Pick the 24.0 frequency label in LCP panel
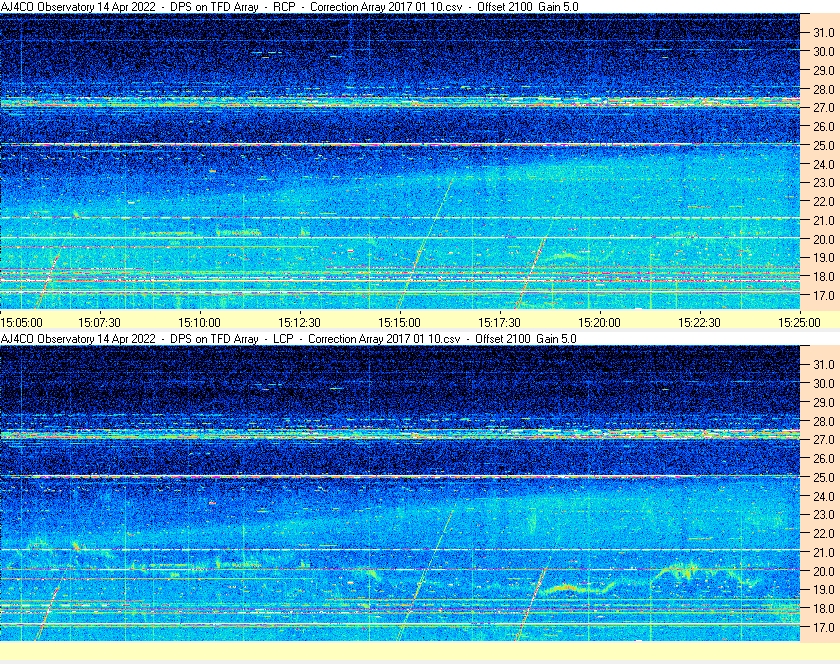The image size is (840, 664). [x=824, y=496]
